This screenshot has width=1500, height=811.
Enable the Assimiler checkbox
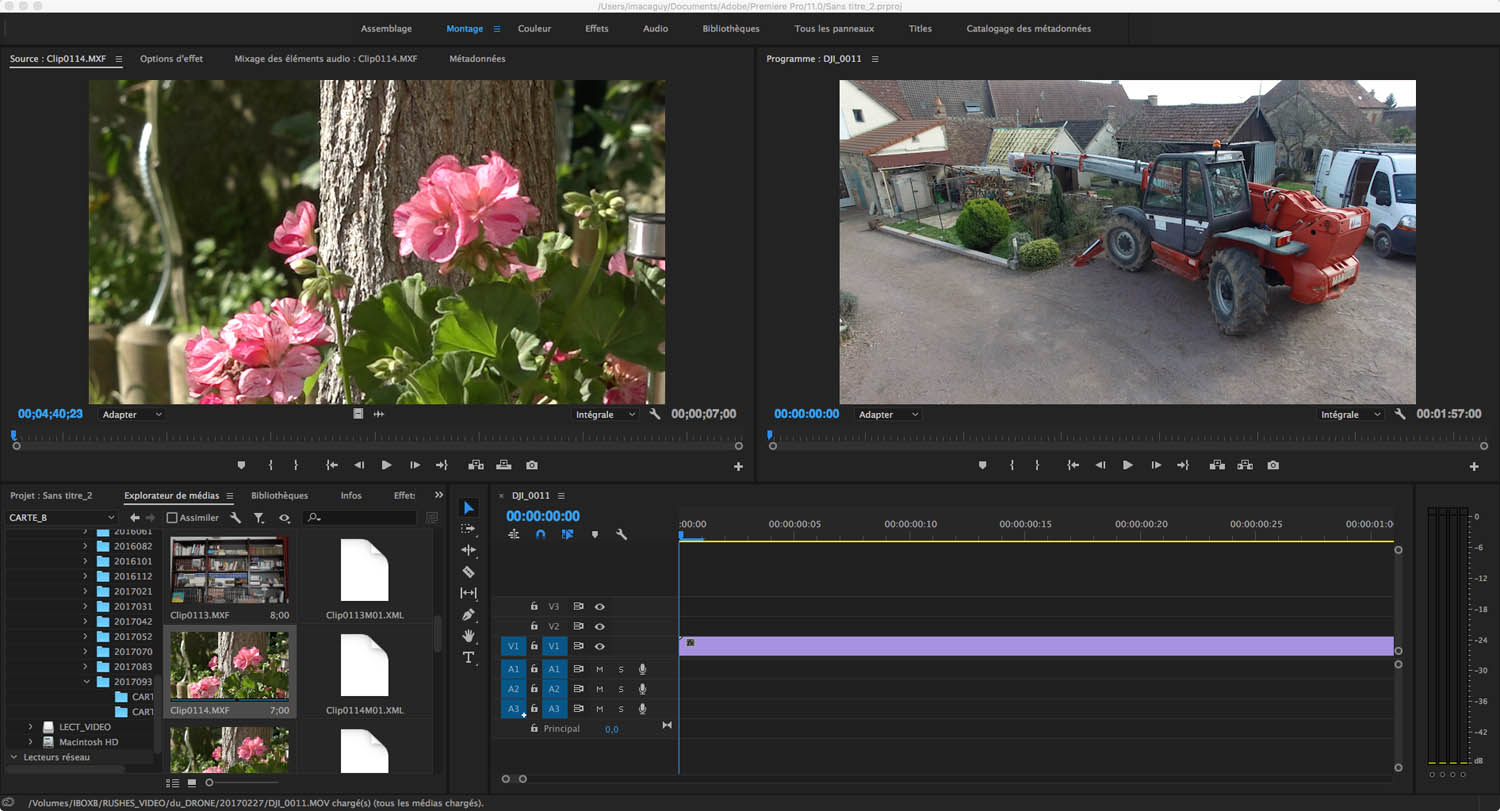[172, 518]
